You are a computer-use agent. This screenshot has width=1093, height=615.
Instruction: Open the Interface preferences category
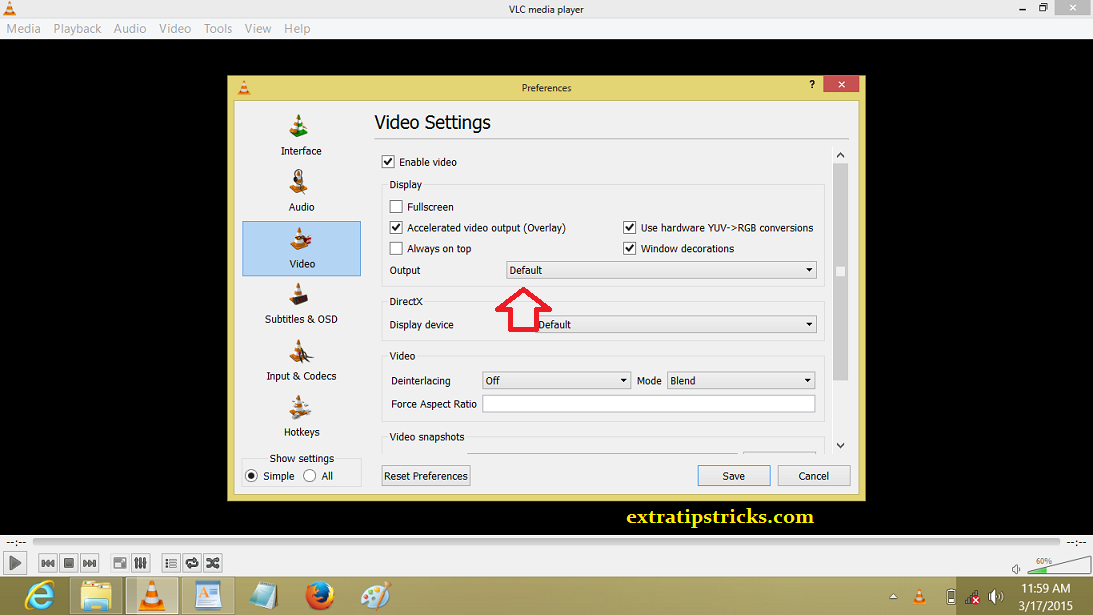pos(301,135)
